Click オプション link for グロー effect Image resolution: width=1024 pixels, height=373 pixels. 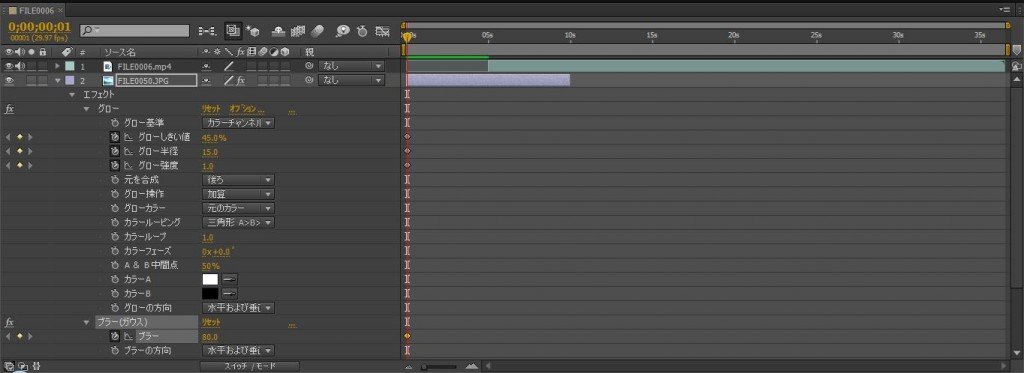pos(248,109)
